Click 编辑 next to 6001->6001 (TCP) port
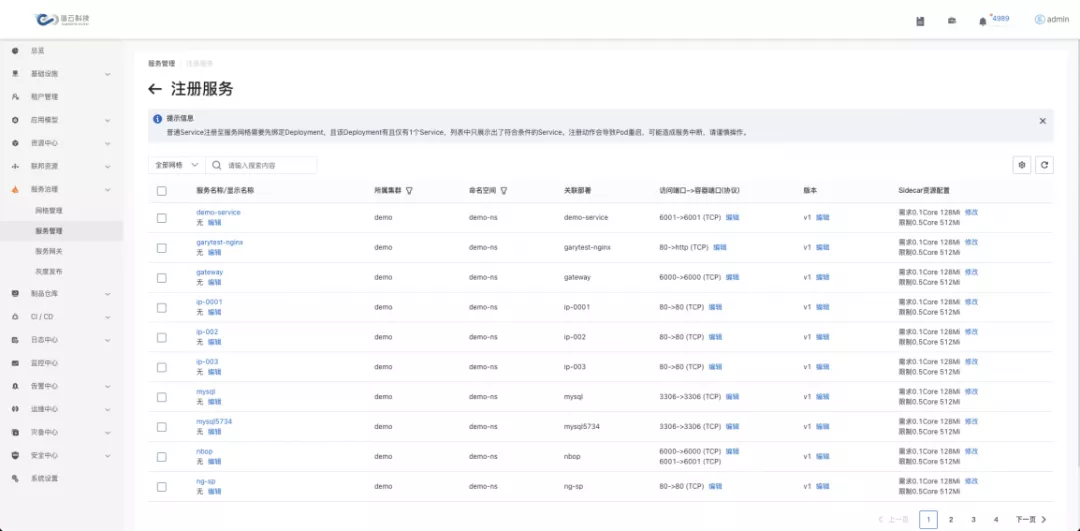This screenshot has width=1080, height=531. (731, 218)
